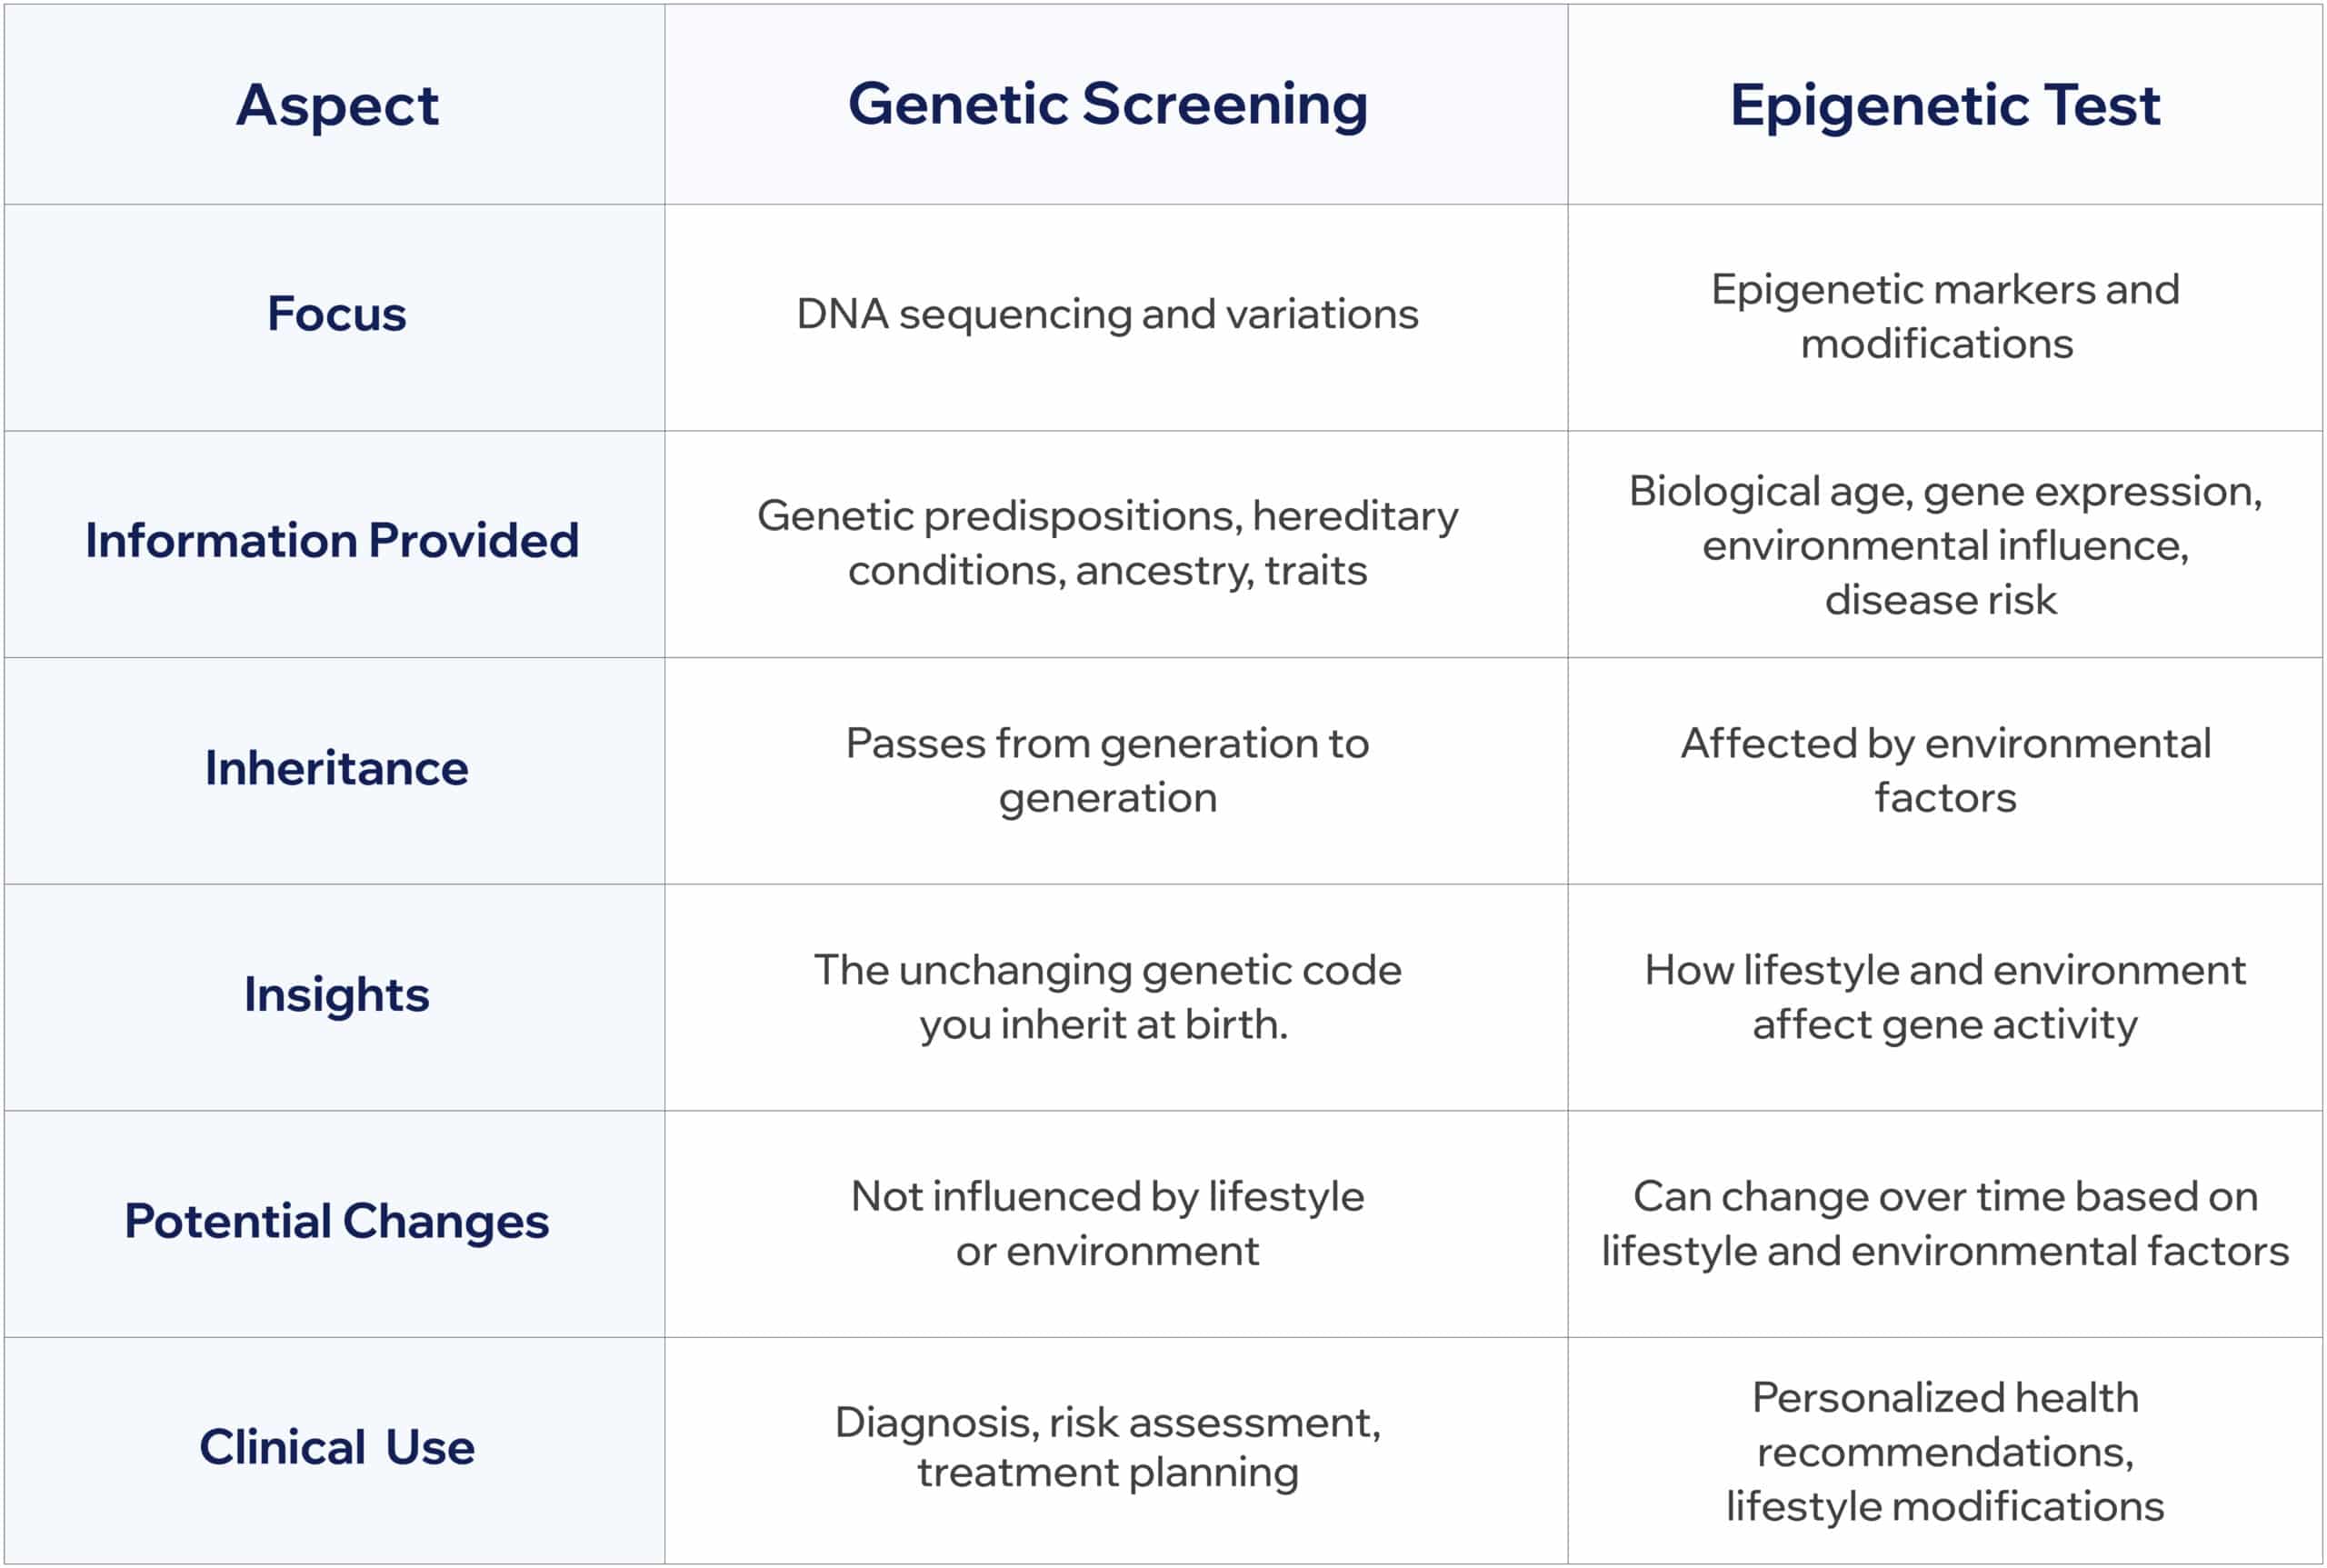The width and height of the screenshot is (2327, 1568).
Task: Select the Epigenetic markers and modifications cell
Action: (x=1945, y=316)
